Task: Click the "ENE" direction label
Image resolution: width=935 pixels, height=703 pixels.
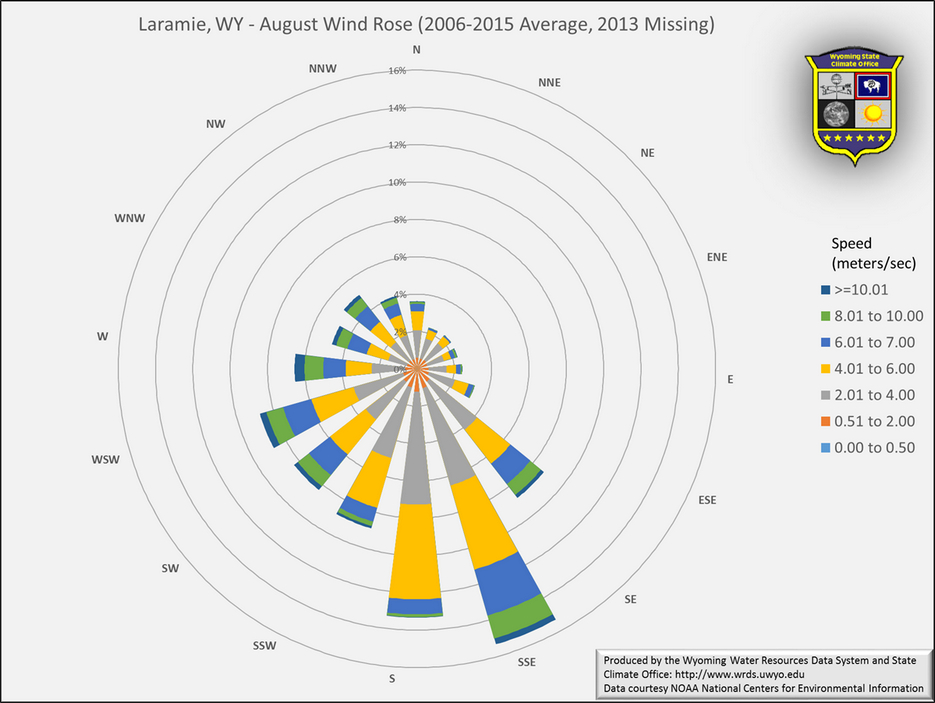Action: tap(717, 257)
